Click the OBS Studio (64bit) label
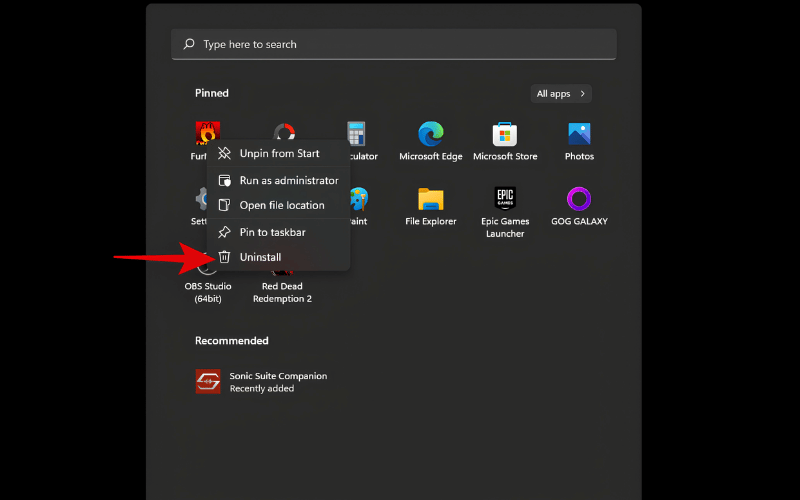 pyautogui.click(x=208, y=292)
